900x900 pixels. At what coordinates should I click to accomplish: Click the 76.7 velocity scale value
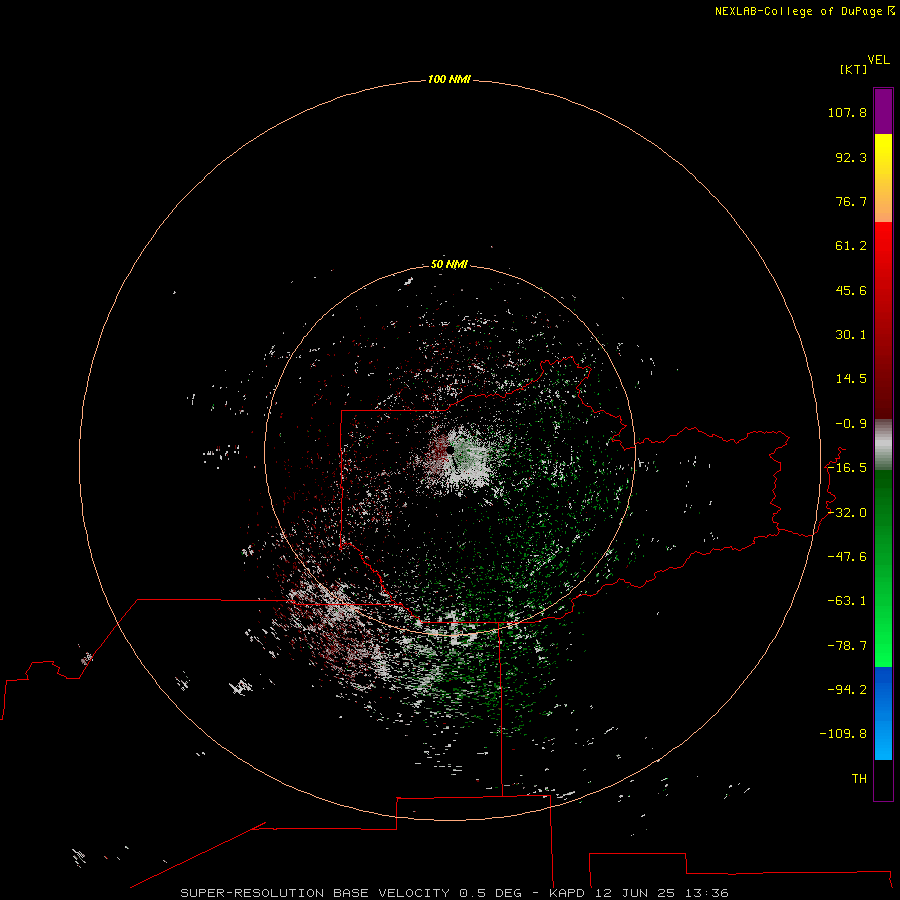851,201
